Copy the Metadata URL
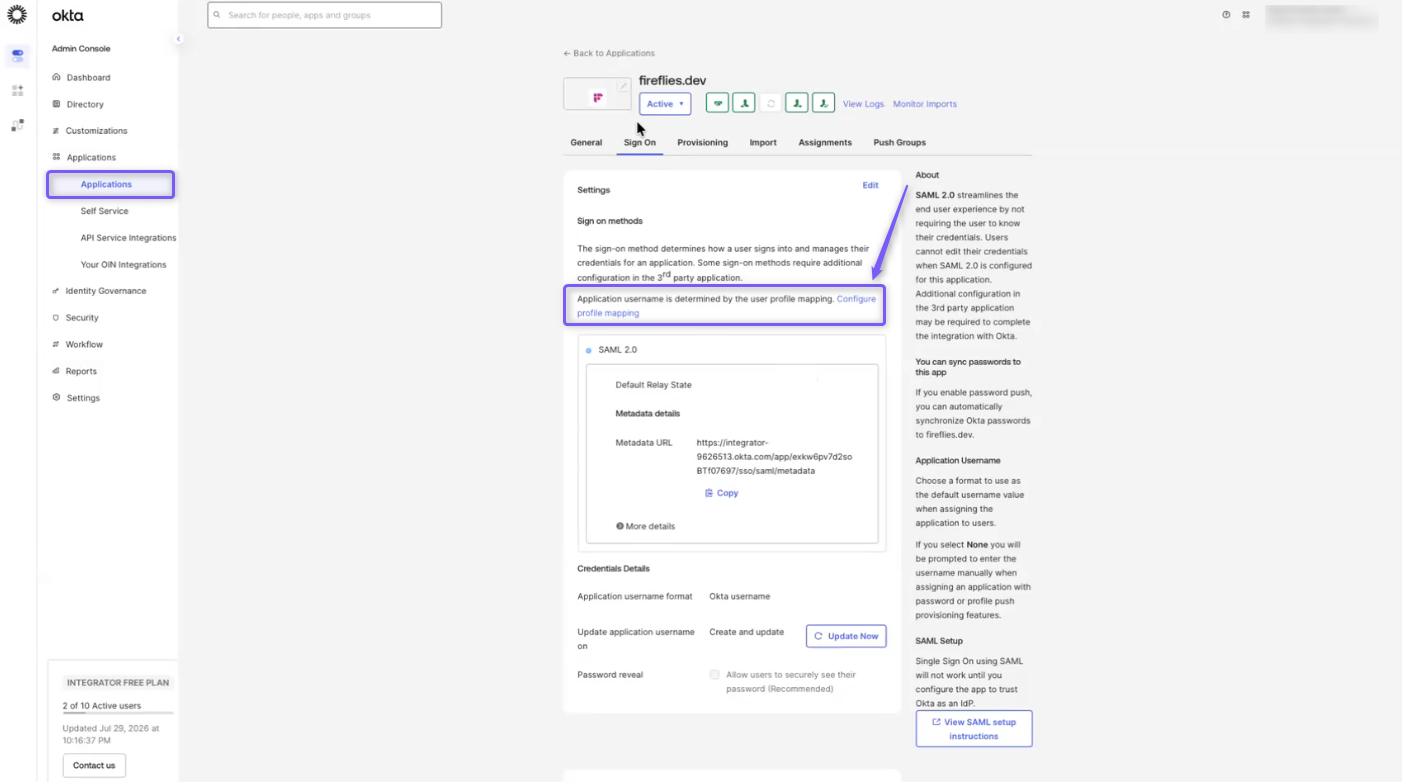Viewport: 1402px width, 782px height. 721,493
